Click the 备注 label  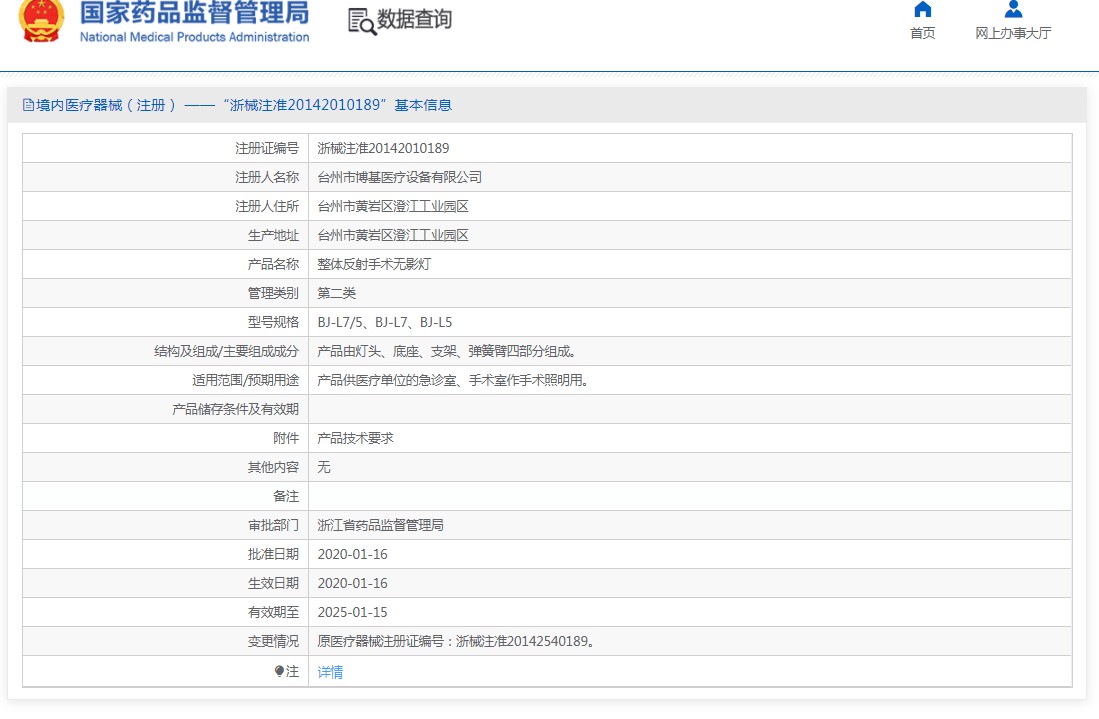point(286,496)
